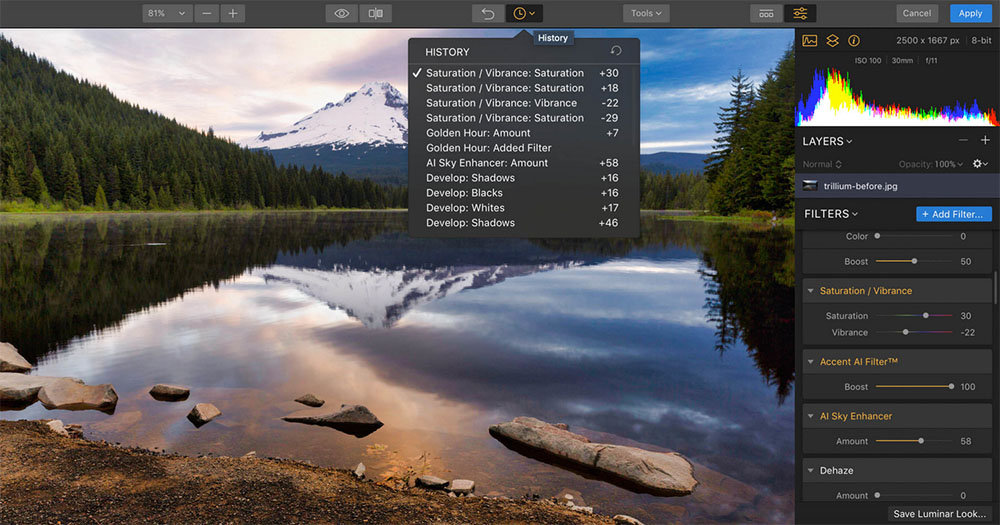Click the Add Filter button
1000x525 pixels.
coord(953,214)
